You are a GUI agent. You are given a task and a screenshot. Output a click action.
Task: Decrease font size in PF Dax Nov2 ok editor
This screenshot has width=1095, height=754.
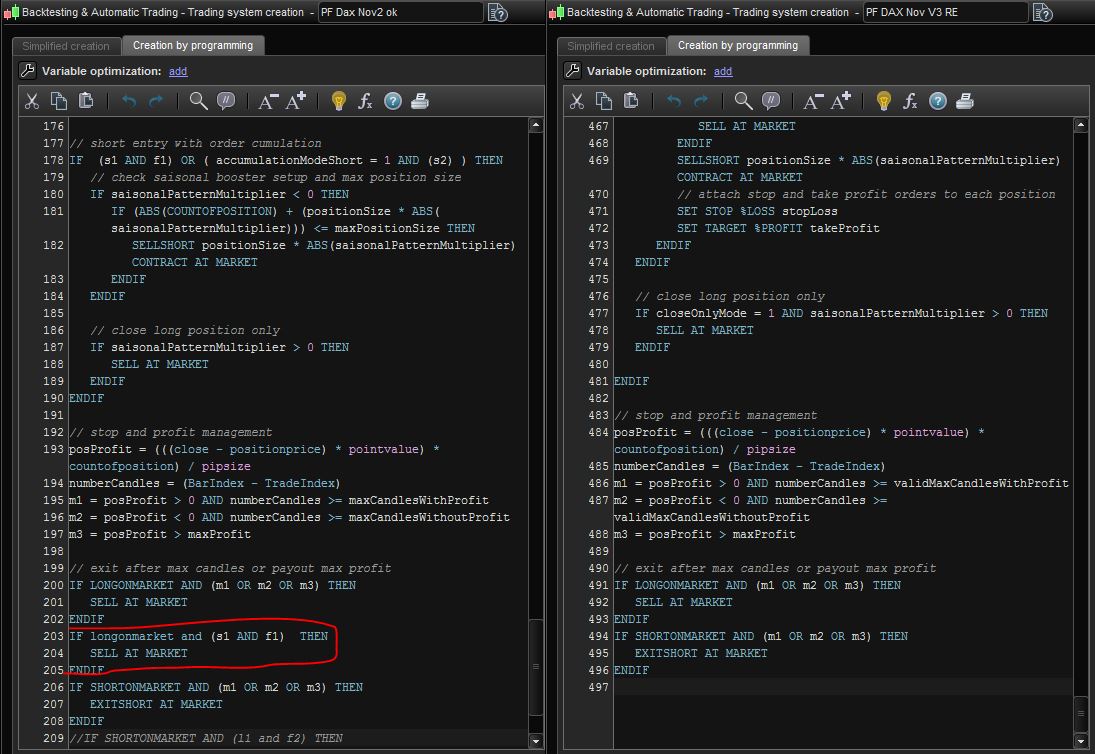point(268,101)
